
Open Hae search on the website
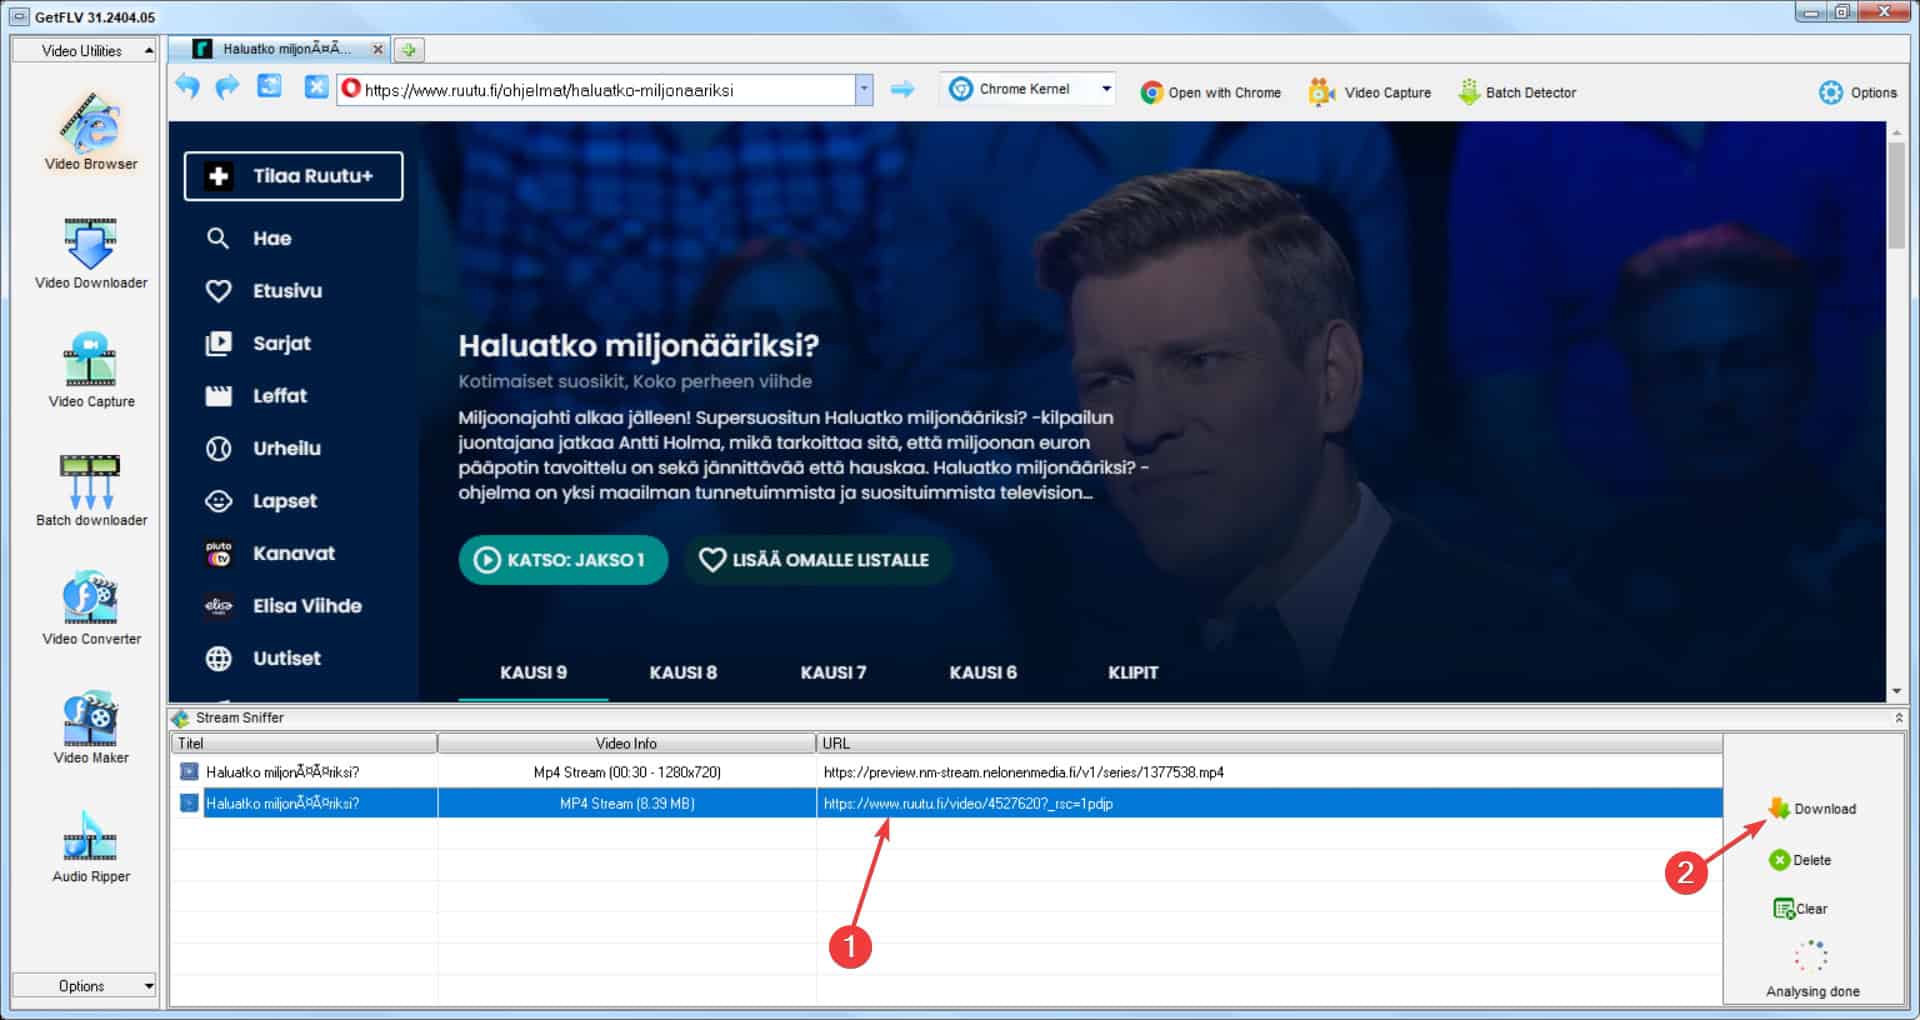coord(250,238)
